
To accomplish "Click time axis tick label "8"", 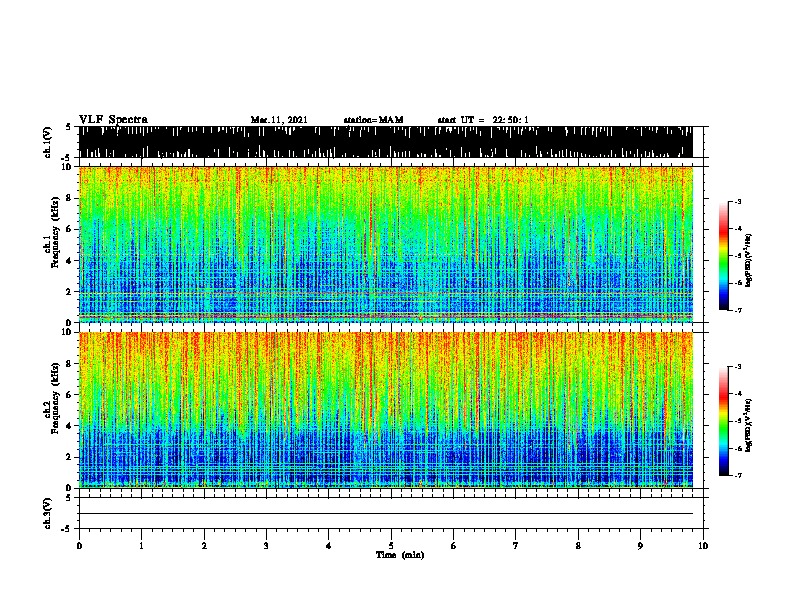I will [578, 546].
